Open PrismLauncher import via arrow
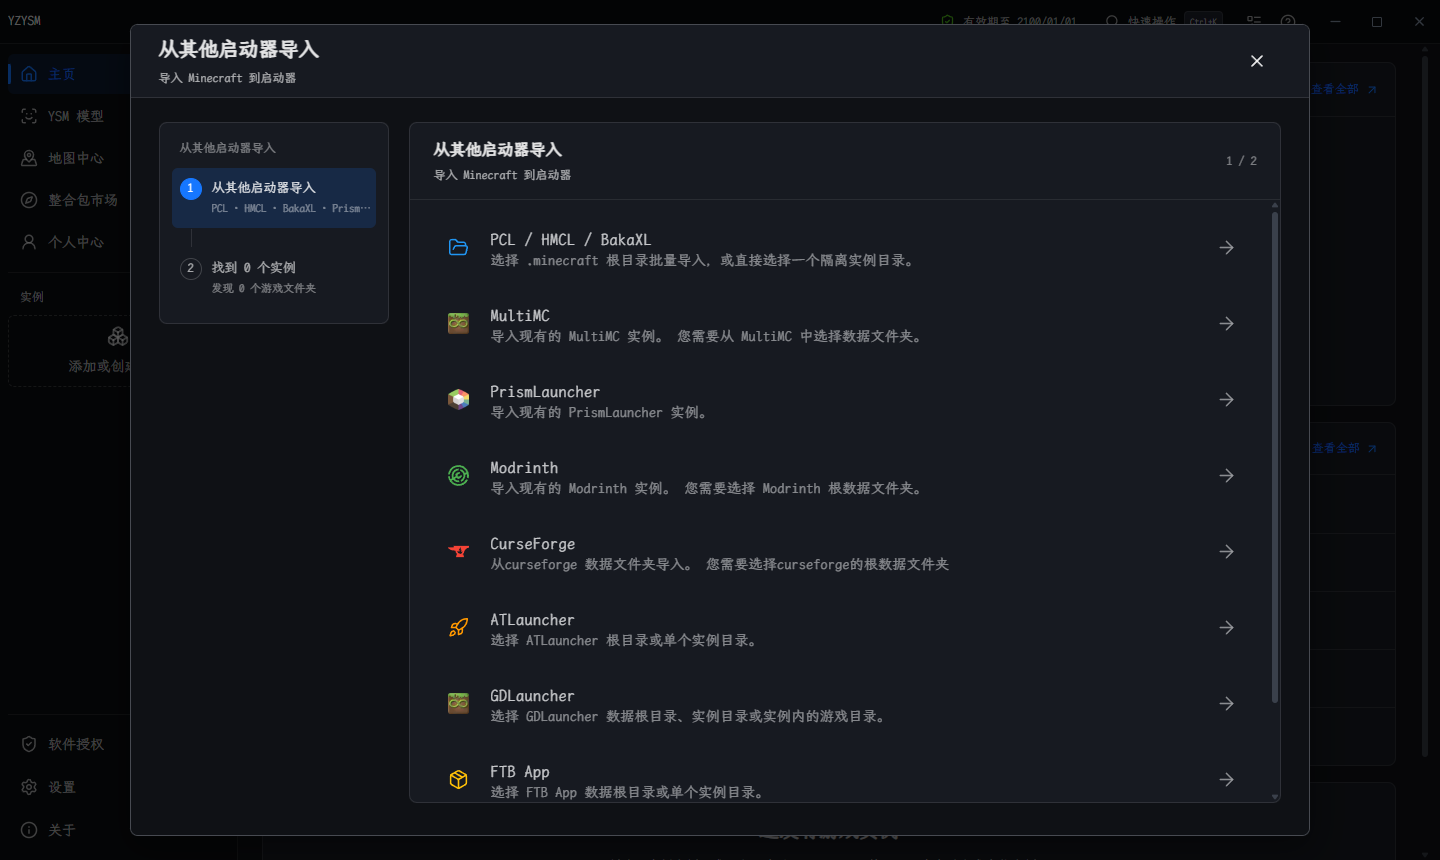The image size is (1440, 860). [x=1226, y=400]
